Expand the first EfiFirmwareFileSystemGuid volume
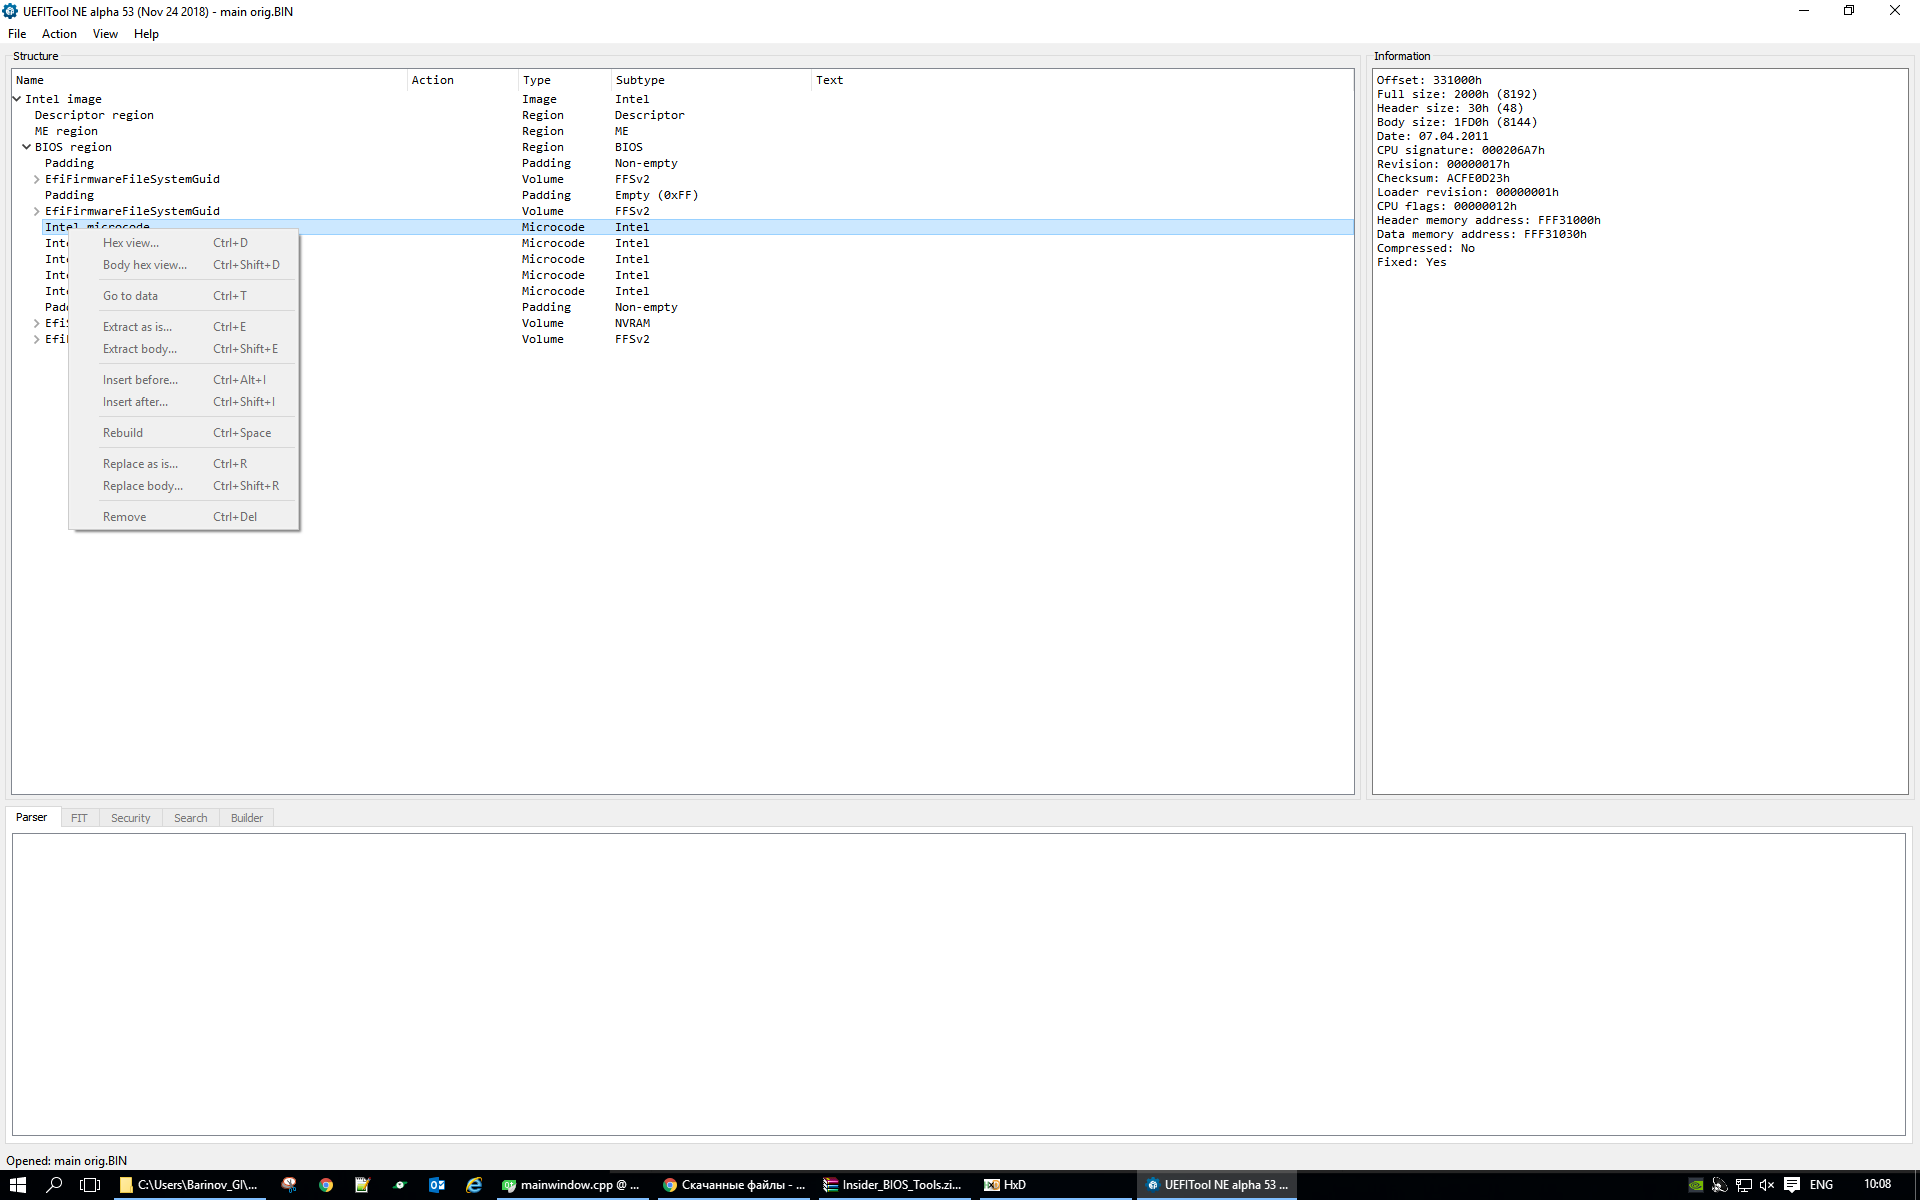 [x=37, y=180]
